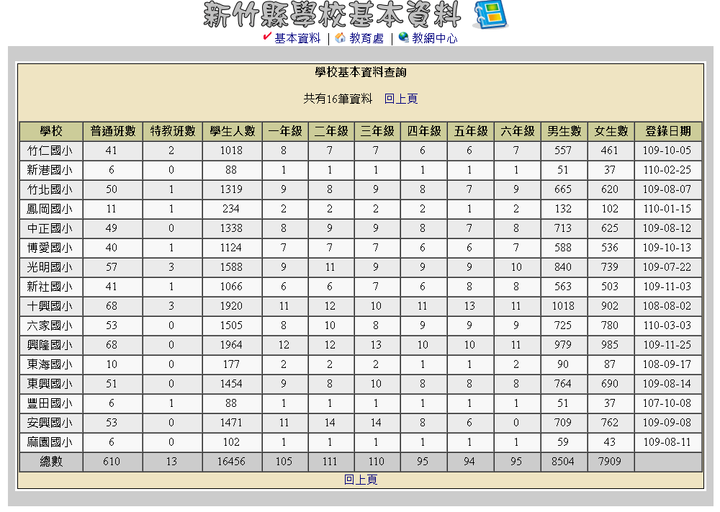Click the 新竹縣學校基本資料 title banner

(x=332, y=15)
